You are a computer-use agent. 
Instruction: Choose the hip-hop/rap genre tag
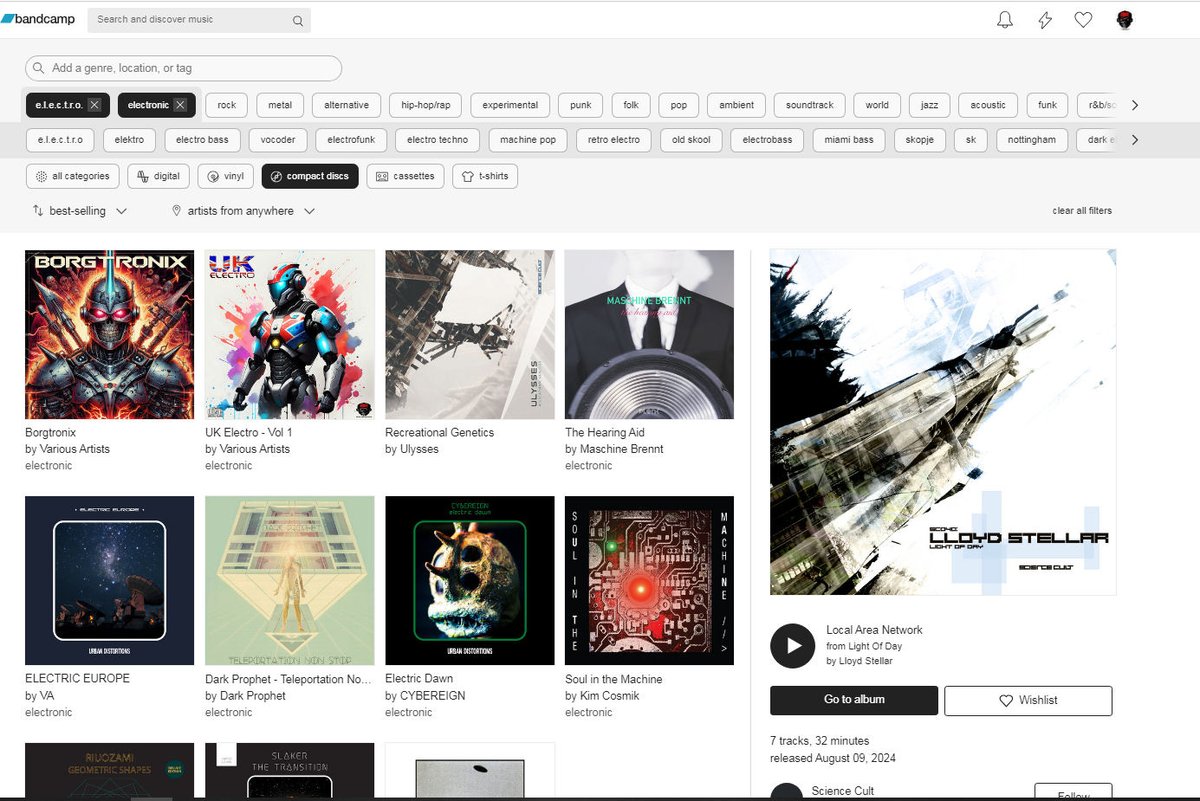tap(426, 105)
